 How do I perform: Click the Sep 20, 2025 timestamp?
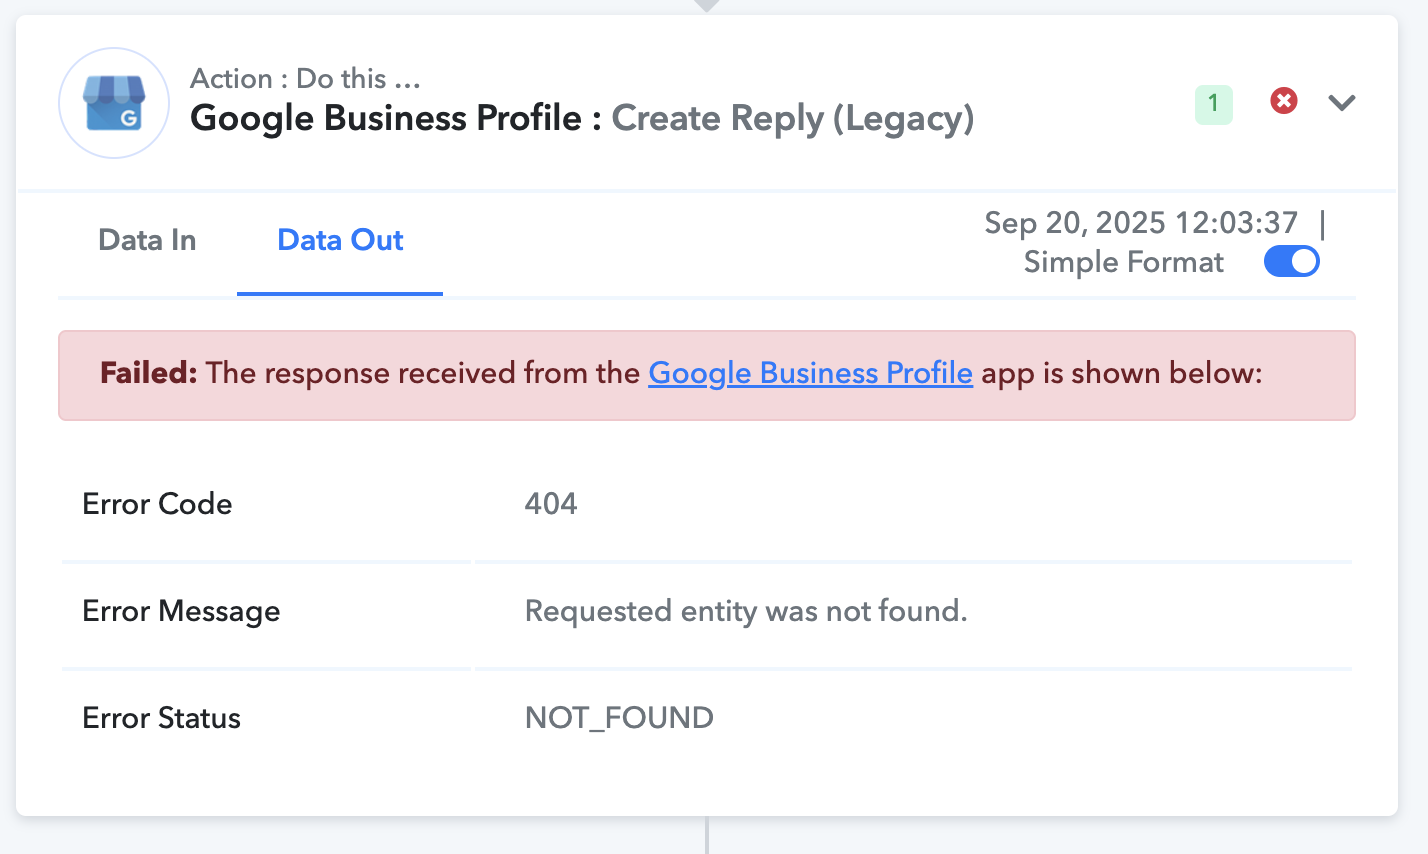click(1141, 222)
